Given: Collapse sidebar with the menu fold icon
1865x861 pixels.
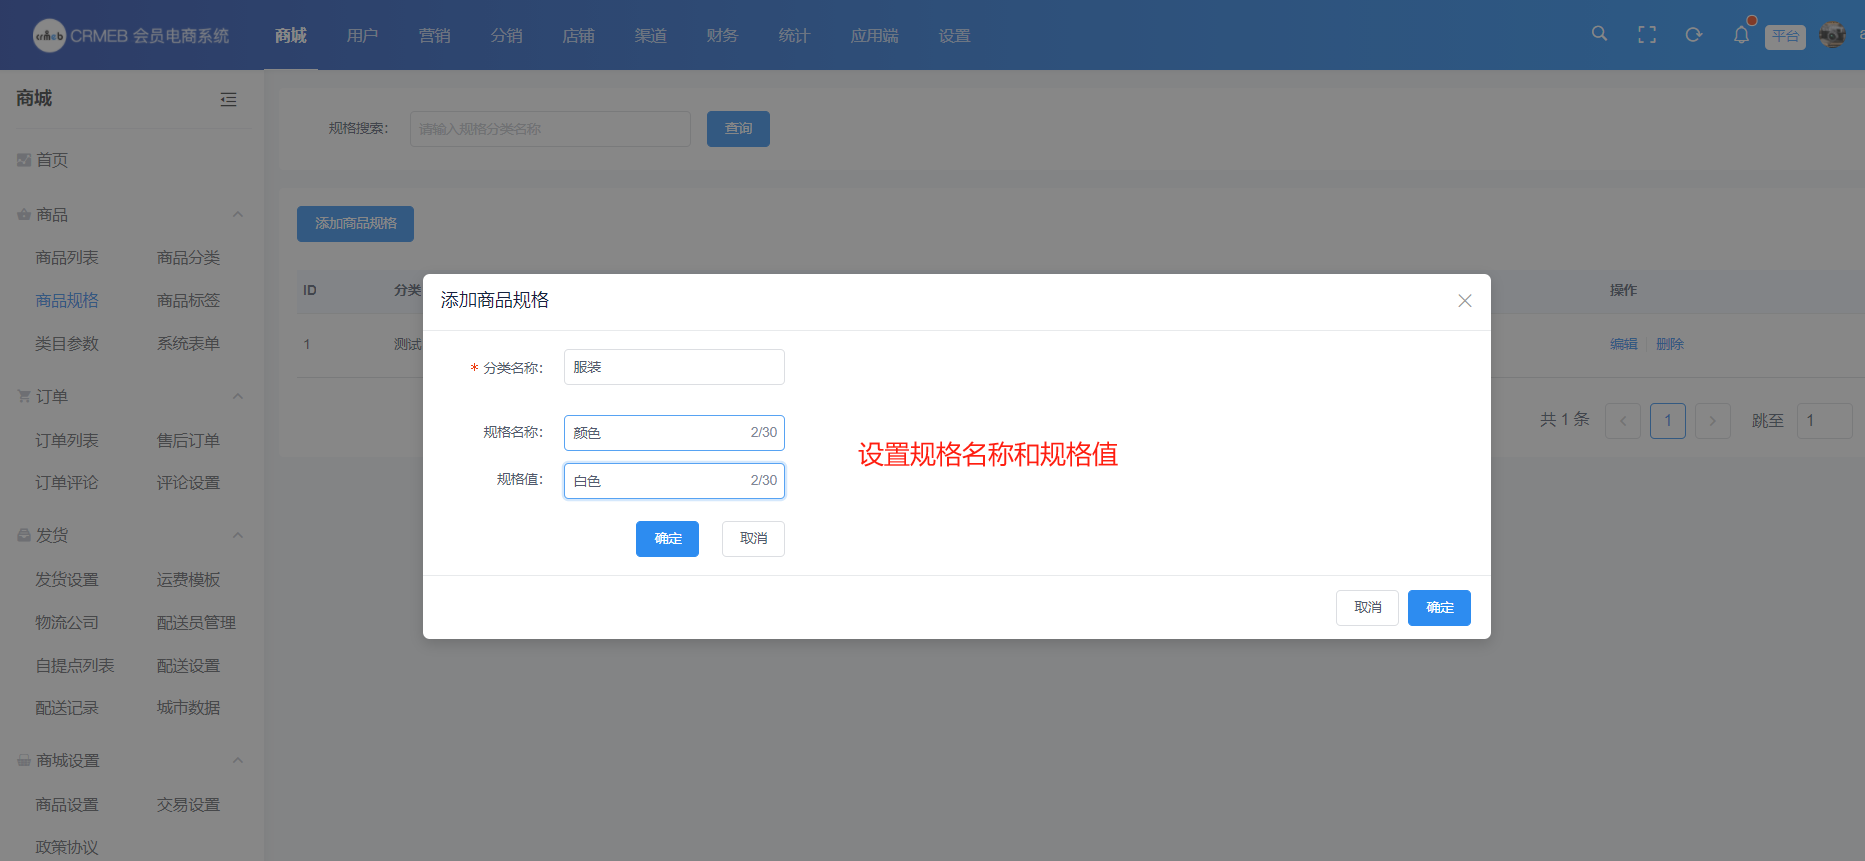Looking at the screenshot, I should click(x=228, y=99).
